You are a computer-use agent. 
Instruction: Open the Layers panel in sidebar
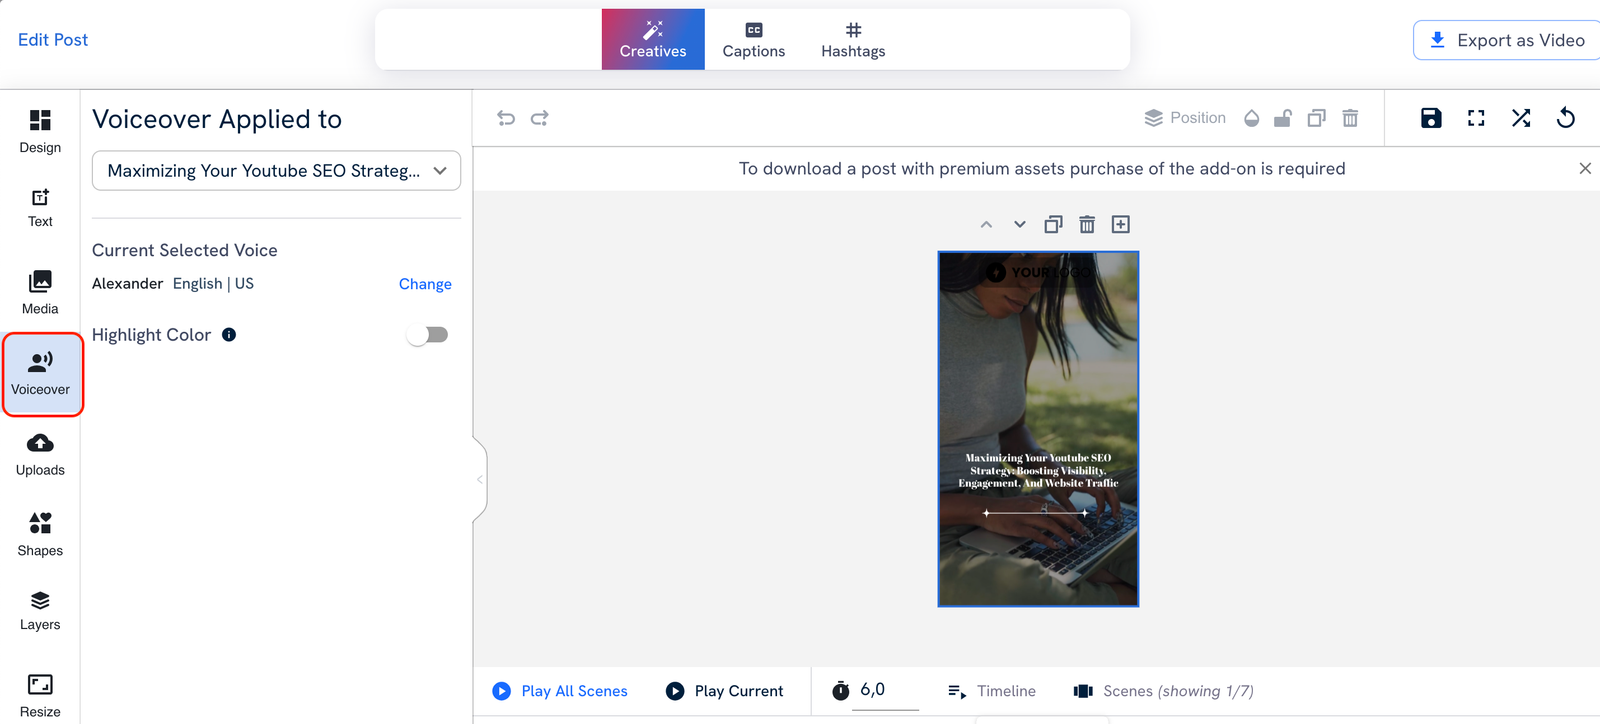pos(40,611)
